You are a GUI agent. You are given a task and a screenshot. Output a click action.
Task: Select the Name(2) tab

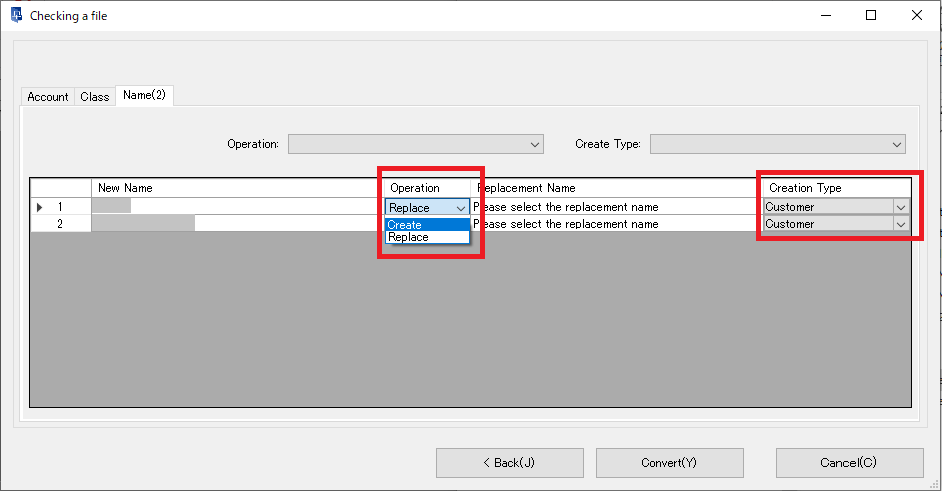(x=145, y=96)
